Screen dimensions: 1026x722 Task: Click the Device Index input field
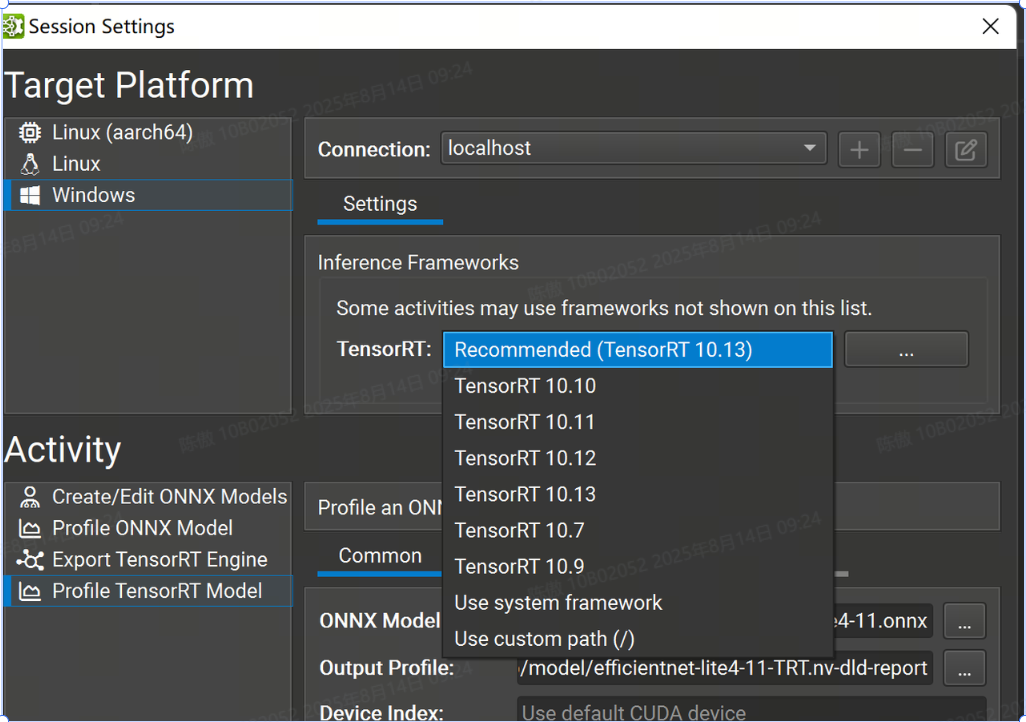(x=751, y=710)
